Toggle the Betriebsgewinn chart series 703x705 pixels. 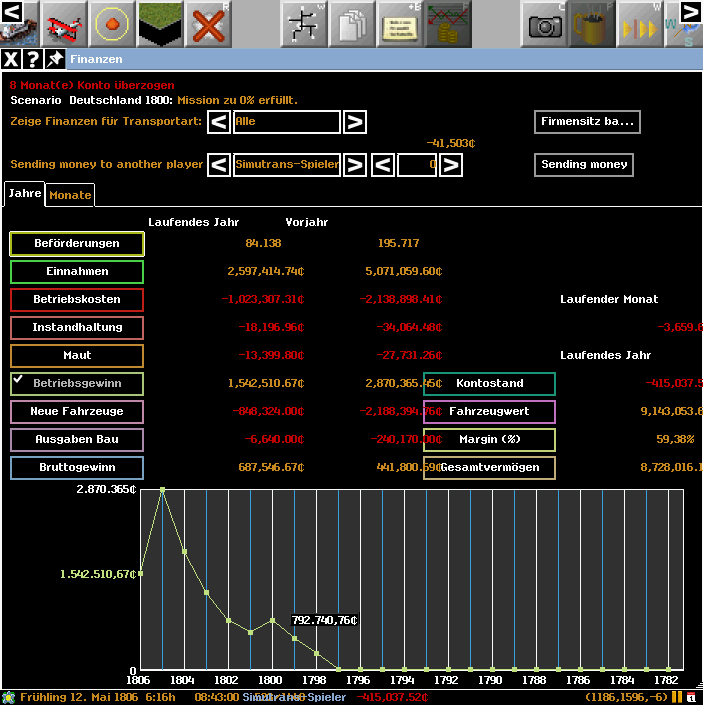click(77, 383)
